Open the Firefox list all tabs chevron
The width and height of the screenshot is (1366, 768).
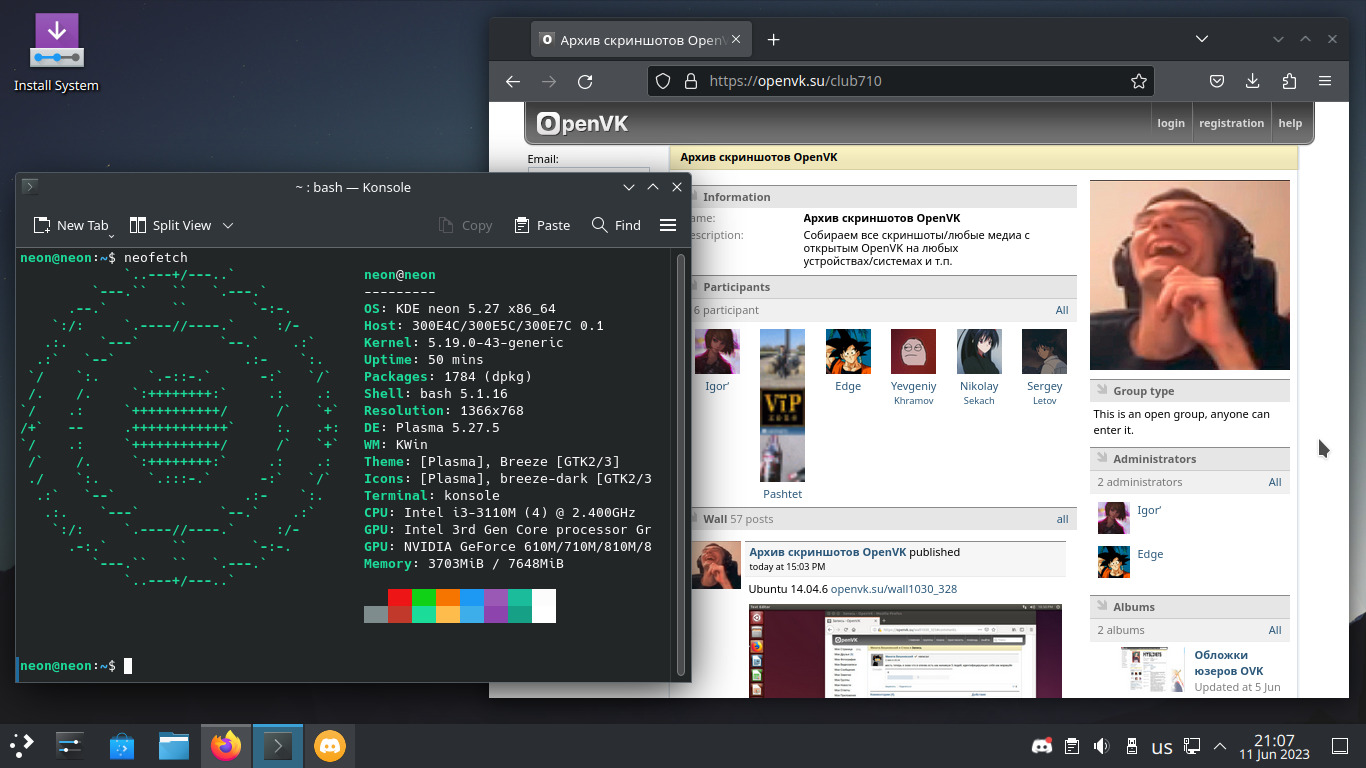coord(1203,39)
